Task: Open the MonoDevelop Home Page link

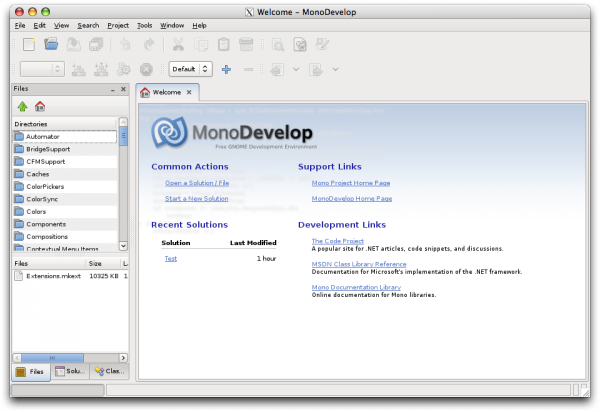Action: pos(352,199)
